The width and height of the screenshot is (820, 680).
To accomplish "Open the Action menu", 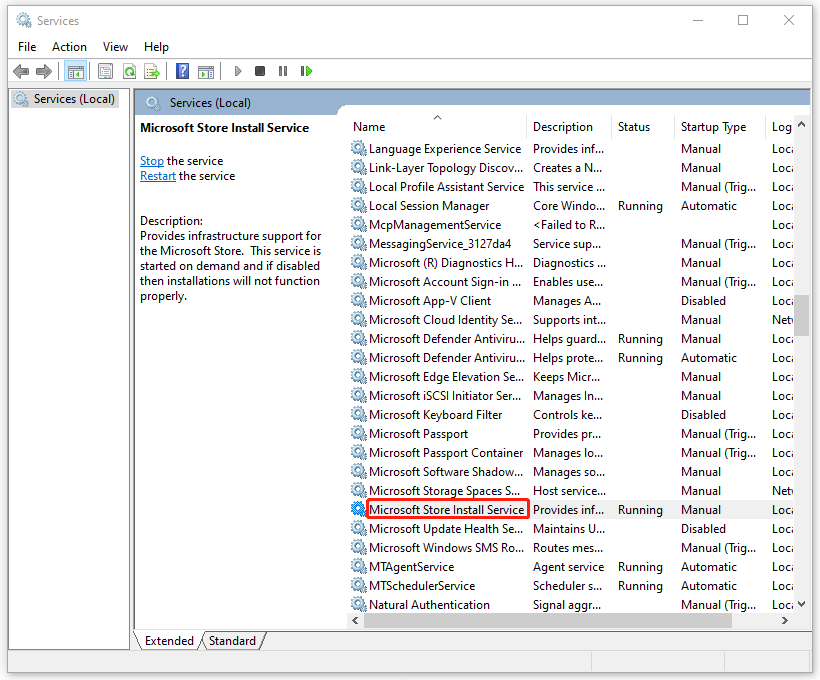I will [x=69, y=46].
